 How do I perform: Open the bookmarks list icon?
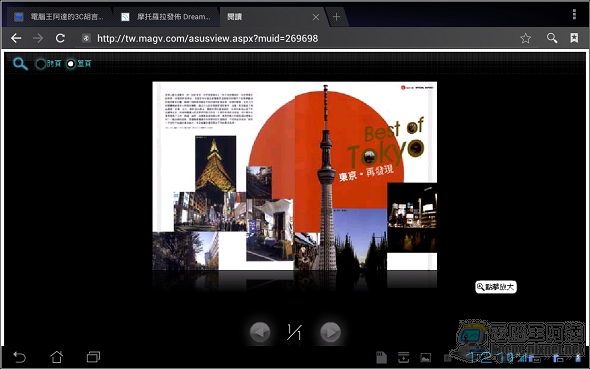coord(574,38)
